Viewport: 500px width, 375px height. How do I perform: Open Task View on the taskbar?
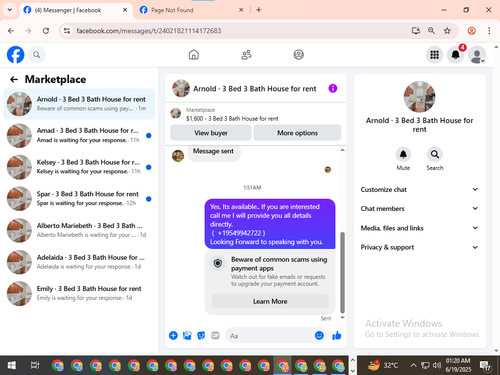[35, 365]
